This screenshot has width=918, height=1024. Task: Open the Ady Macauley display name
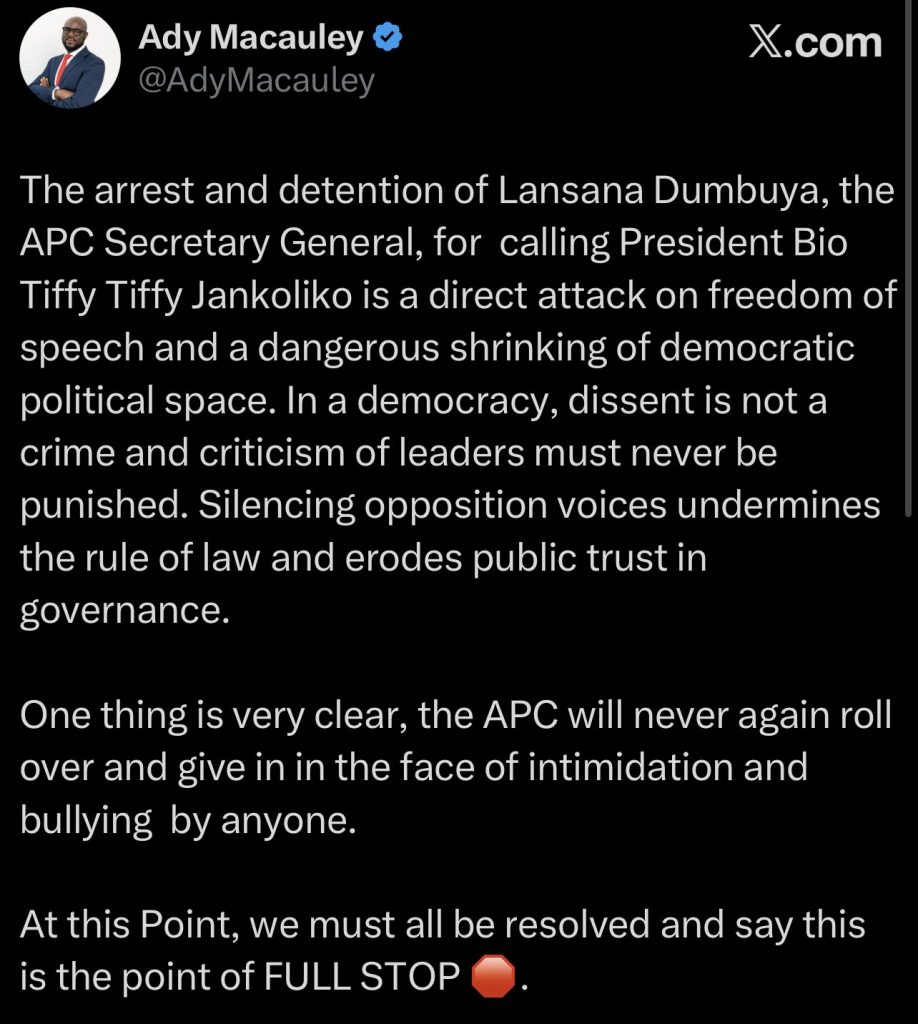[250, 40]
